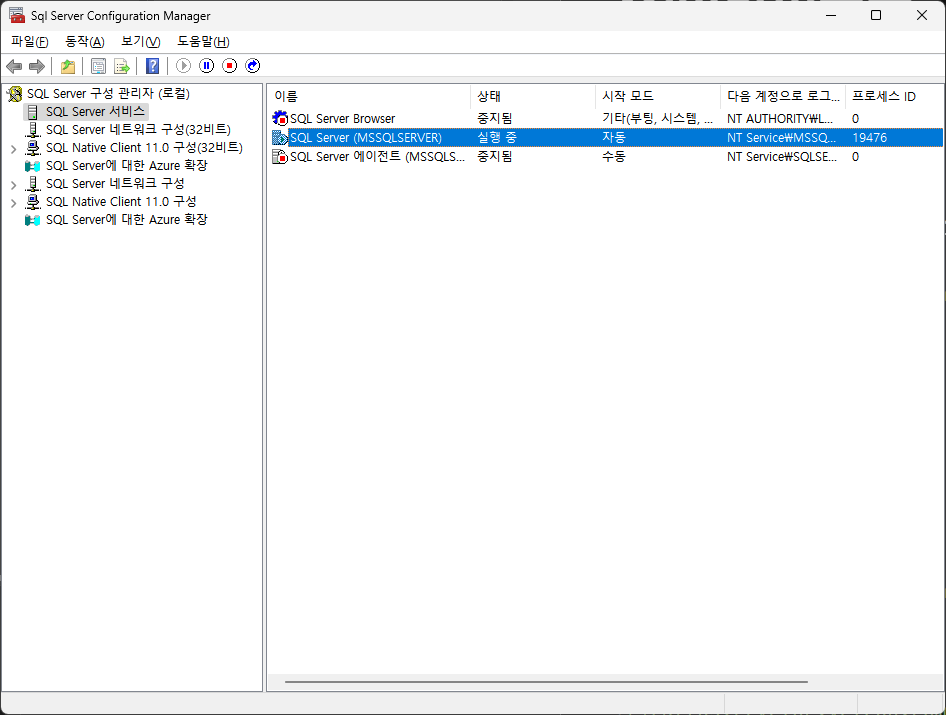Sort by the 이름 column header
Image resolution: width=946 pixels, height=715 pixels.
click(x=369, y=96)
